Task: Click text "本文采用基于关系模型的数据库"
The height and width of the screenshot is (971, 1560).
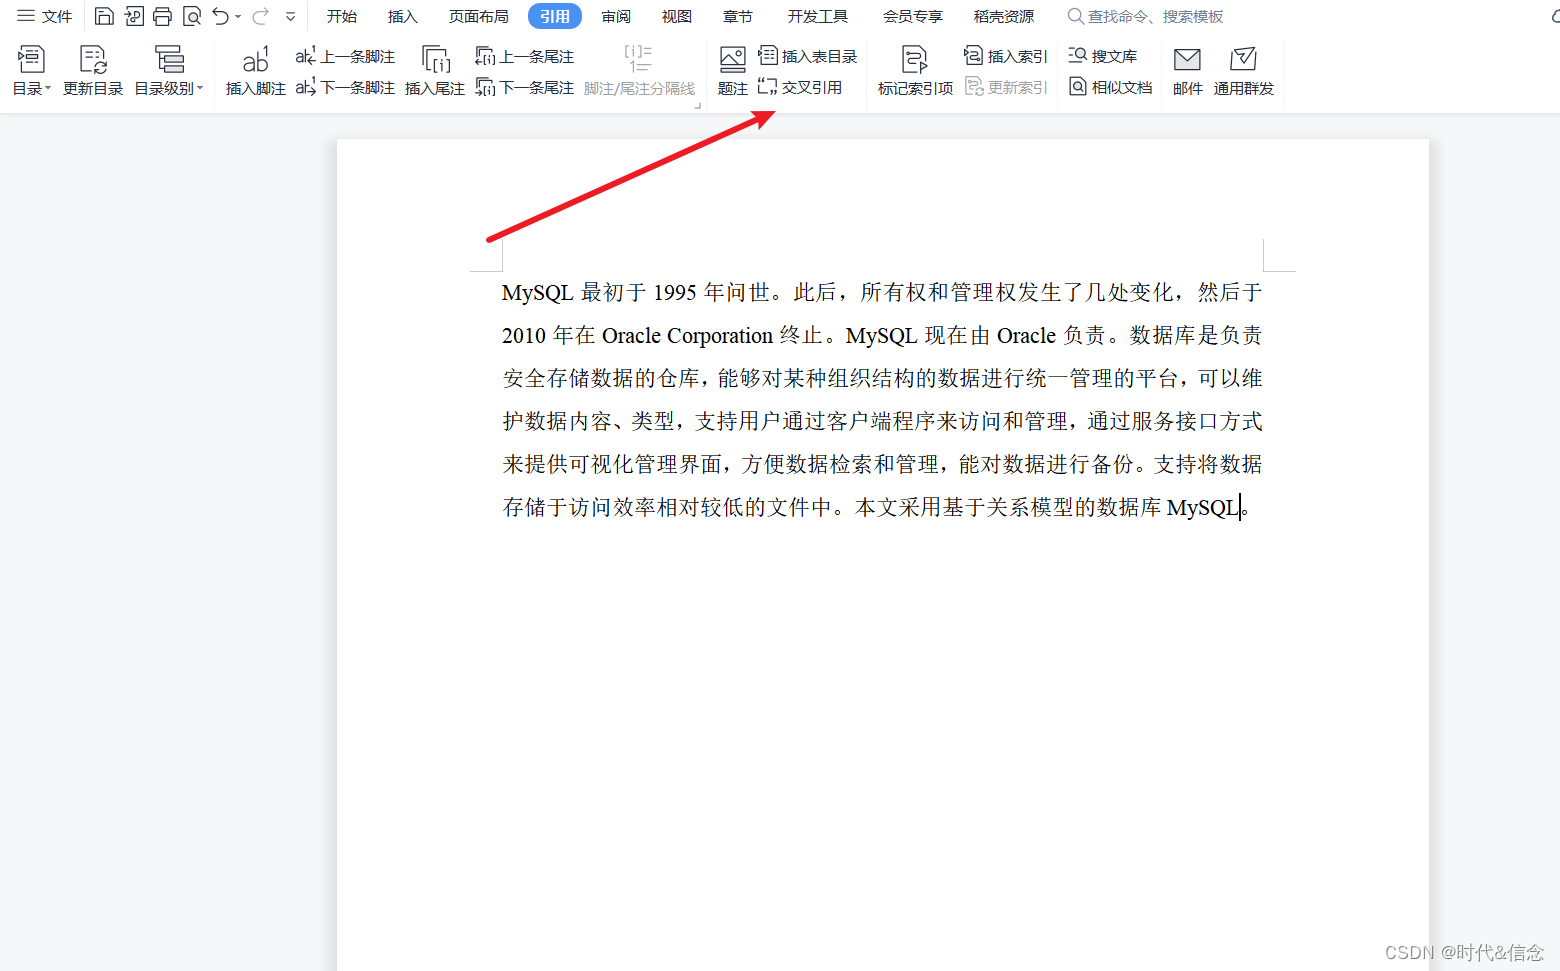Action: [1008, 507]
